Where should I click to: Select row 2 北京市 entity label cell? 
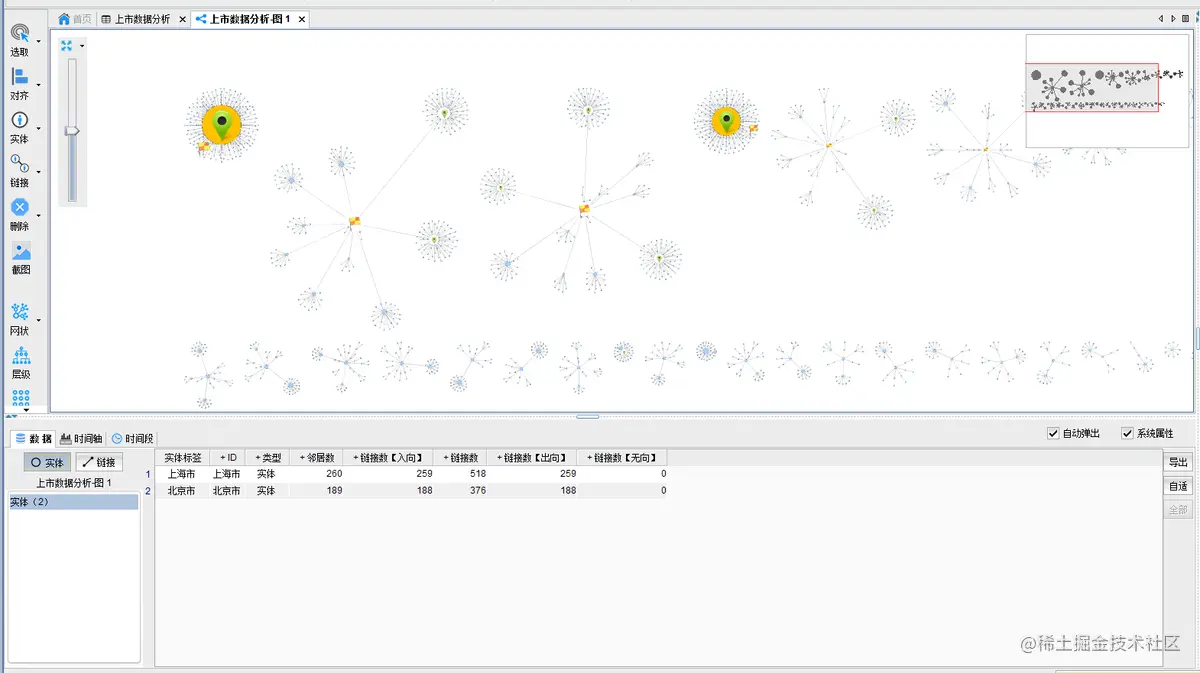(182, 491)
